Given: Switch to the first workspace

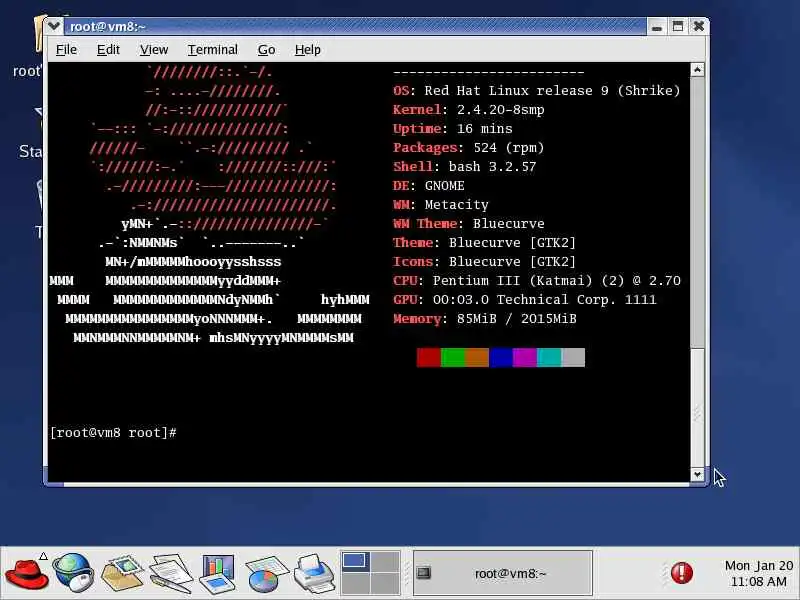Looking at the screenshot, I should [356, 561].
